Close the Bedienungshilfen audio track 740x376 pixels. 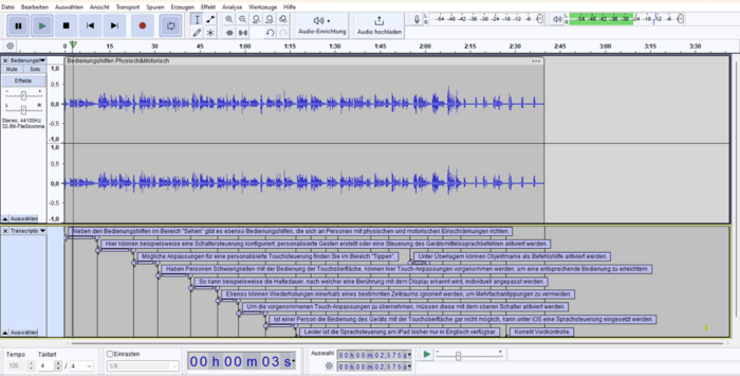pos(5,60)
